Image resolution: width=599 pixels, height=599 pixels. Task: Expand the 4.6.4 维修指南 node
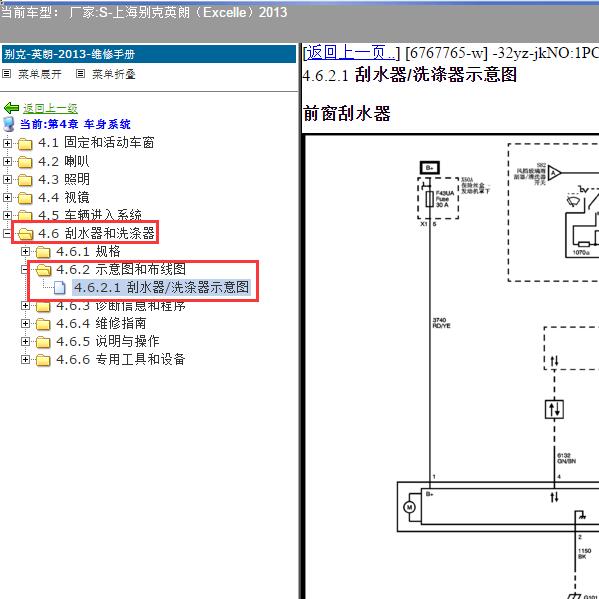point(25,324)
